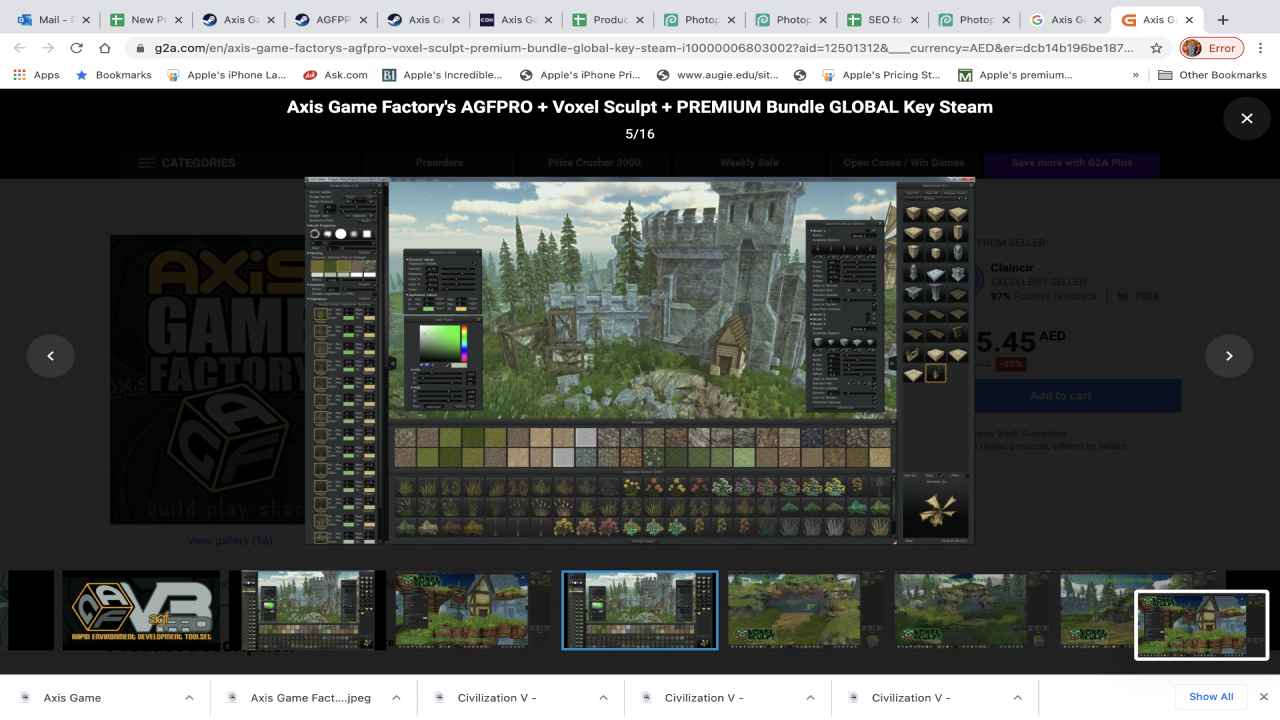Open a new browser tab

click(x=1222, y=19)
